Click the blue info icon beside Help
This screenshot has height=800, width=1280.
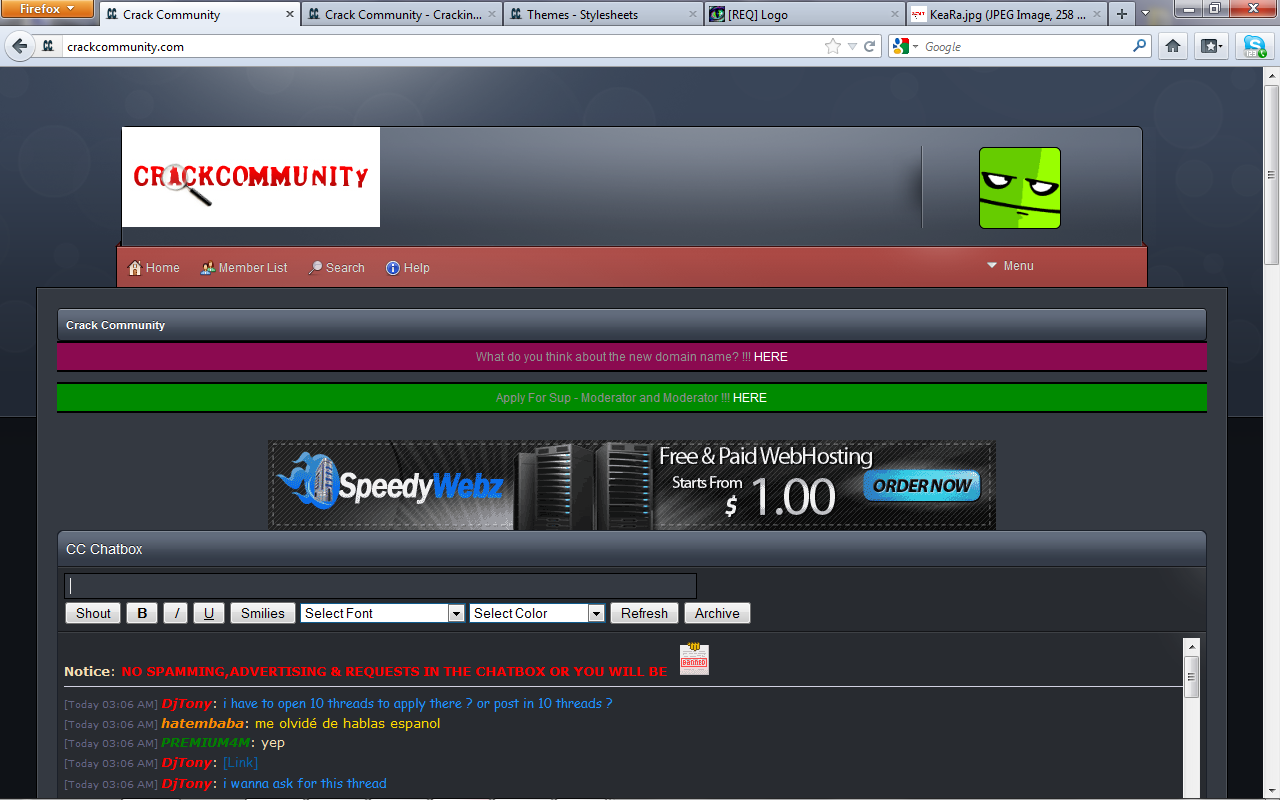click(x=393, y=268)
